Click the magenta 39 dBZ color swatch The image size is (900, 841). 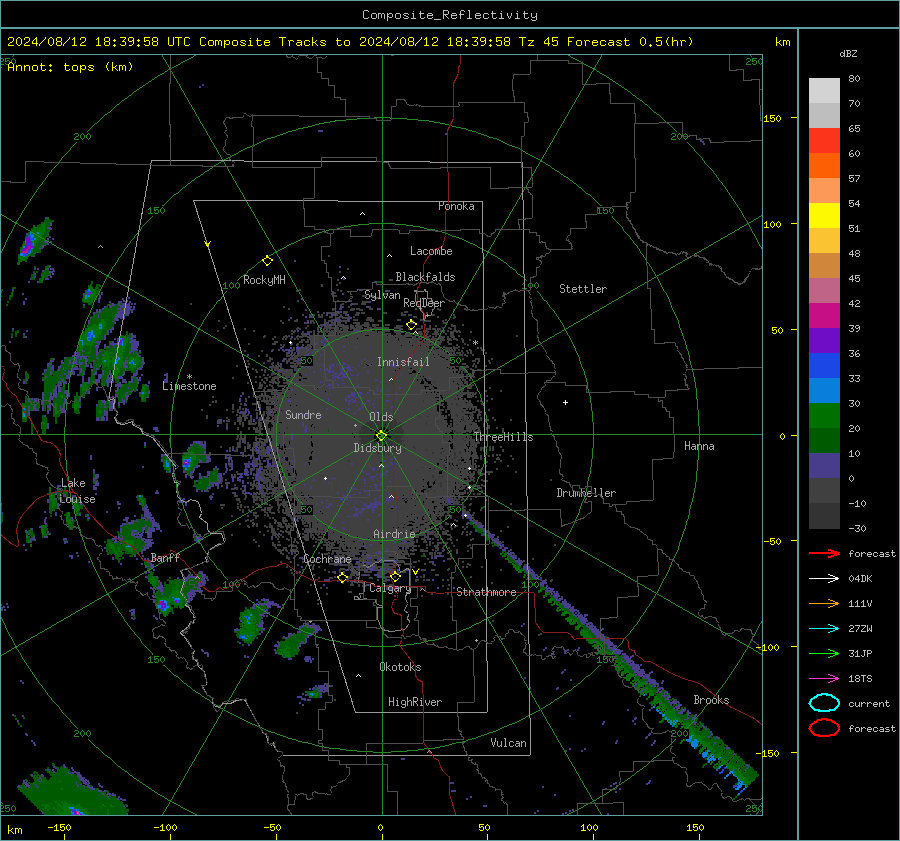pyautogui.click(x=824, y=316)
